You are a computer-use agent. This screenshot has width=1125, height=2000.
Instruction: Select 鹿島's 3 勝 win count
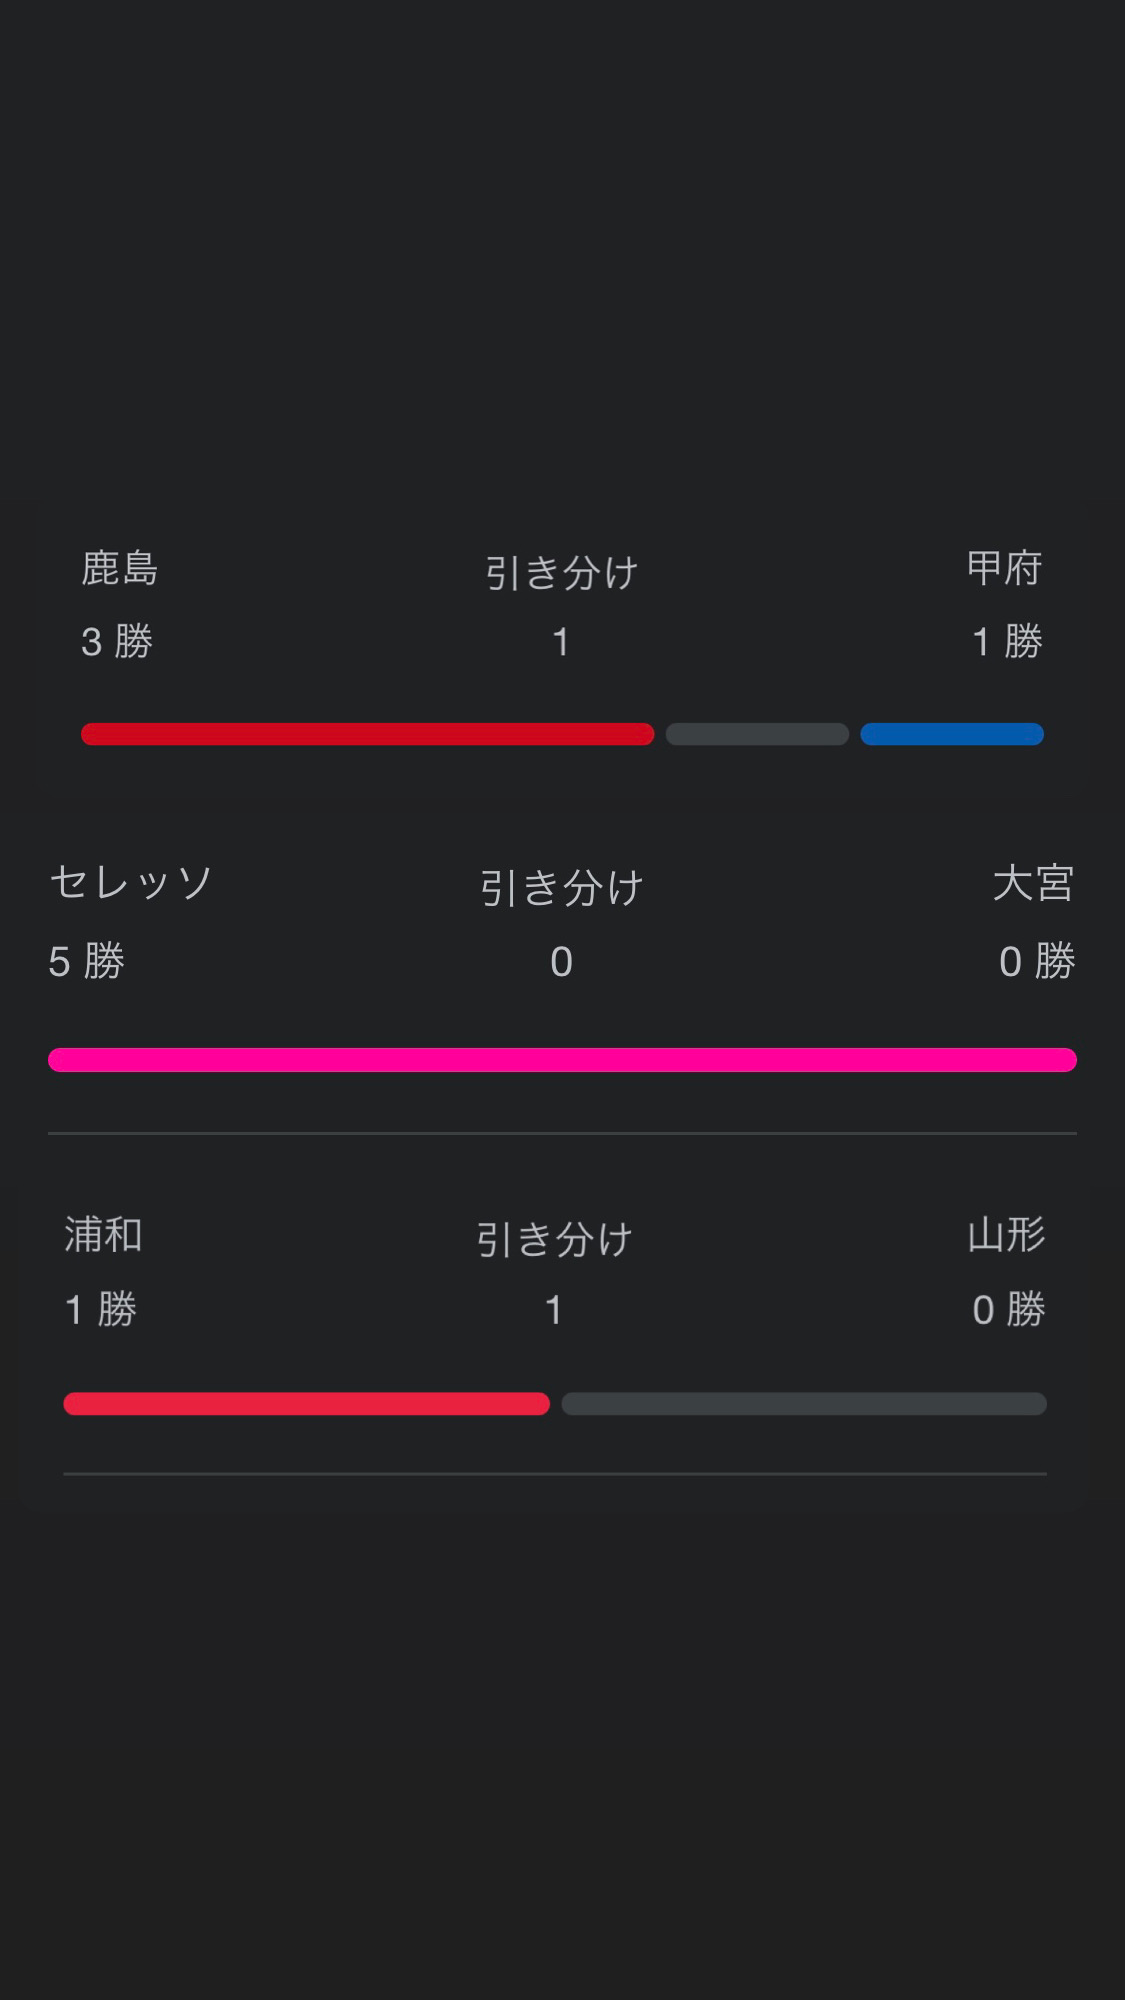(117, 642)
